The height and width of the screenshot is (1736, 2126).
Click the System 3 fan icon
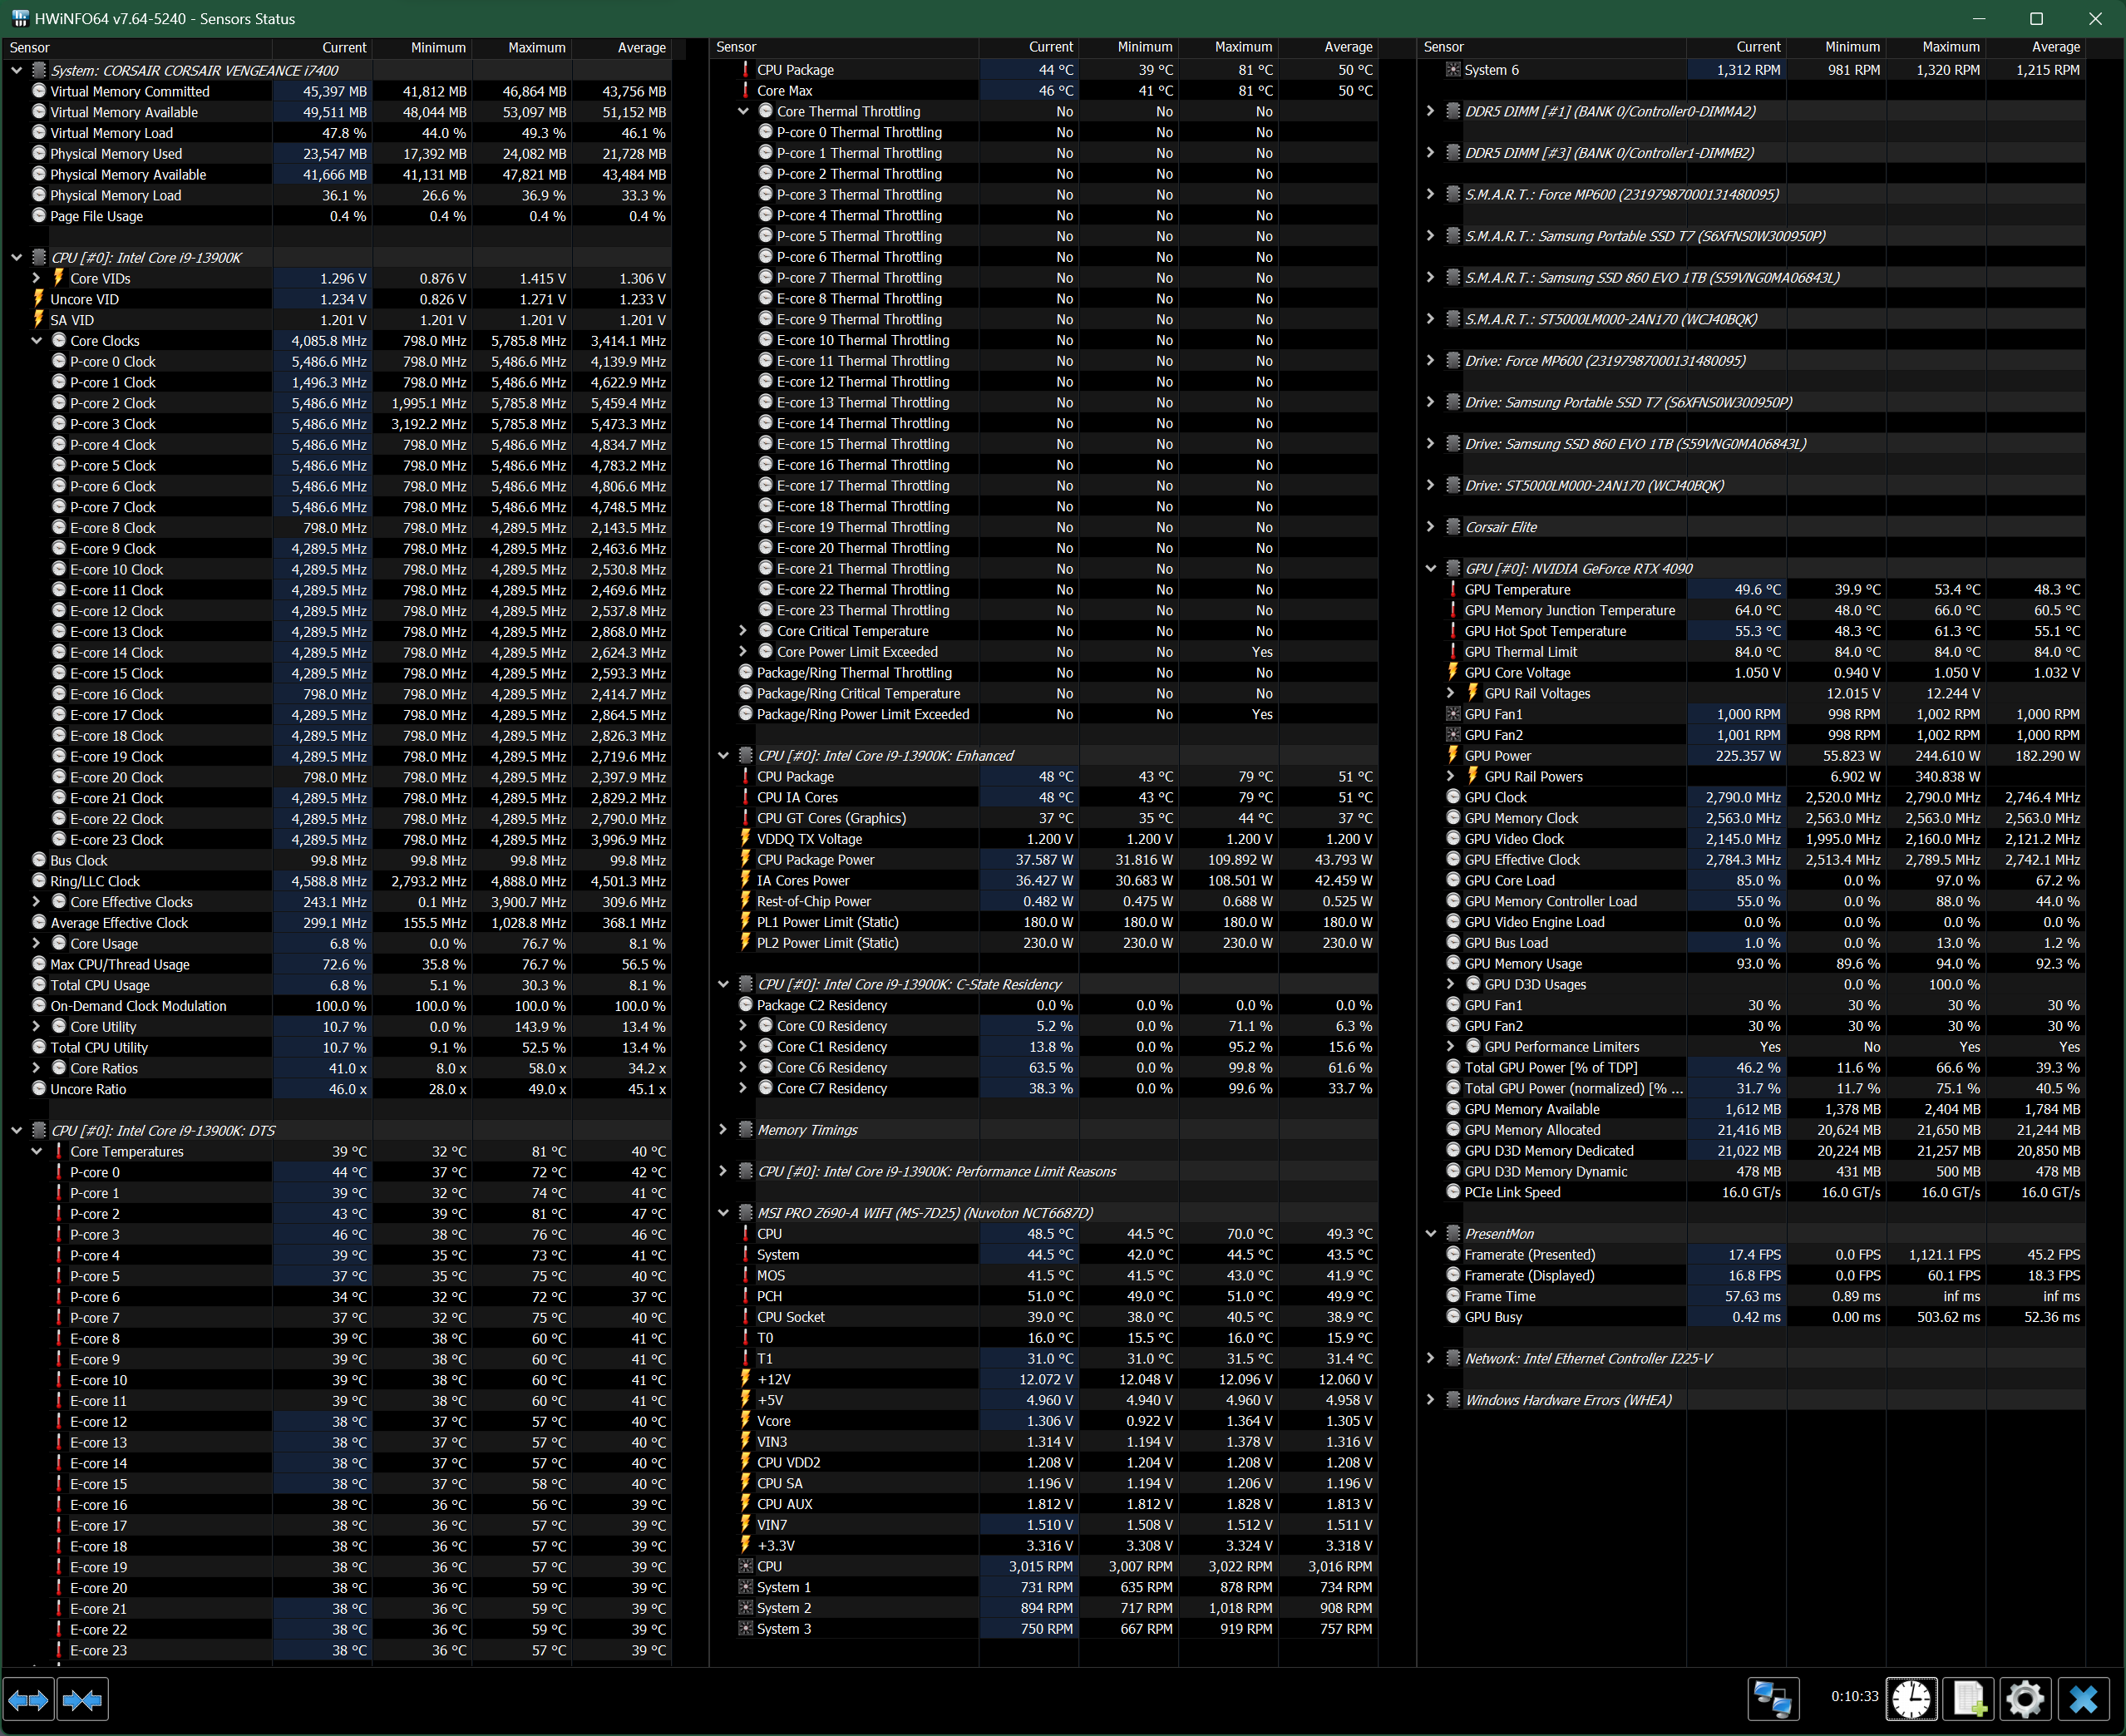coord(745,1629)
